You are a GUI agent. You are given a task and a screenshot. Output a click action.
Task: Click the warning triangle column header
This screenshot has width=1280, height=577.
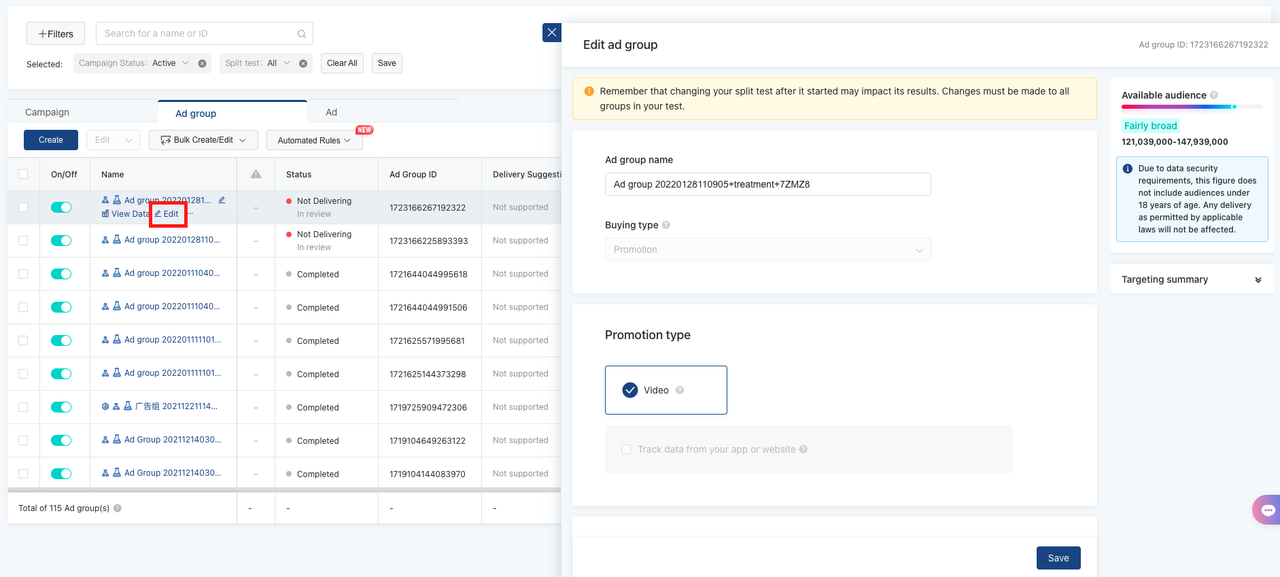[x=256, y=174]
